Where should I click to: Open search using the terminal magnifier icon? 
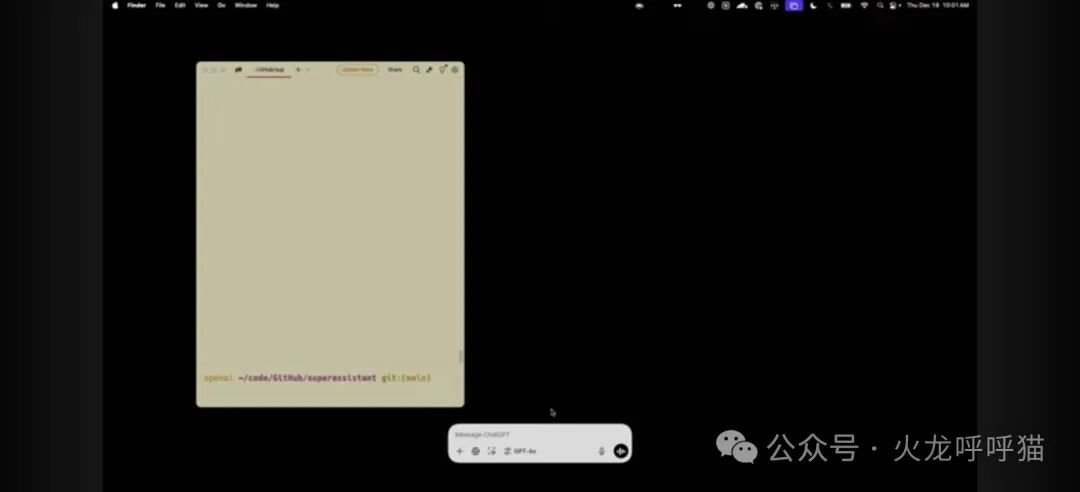point(416,70)
